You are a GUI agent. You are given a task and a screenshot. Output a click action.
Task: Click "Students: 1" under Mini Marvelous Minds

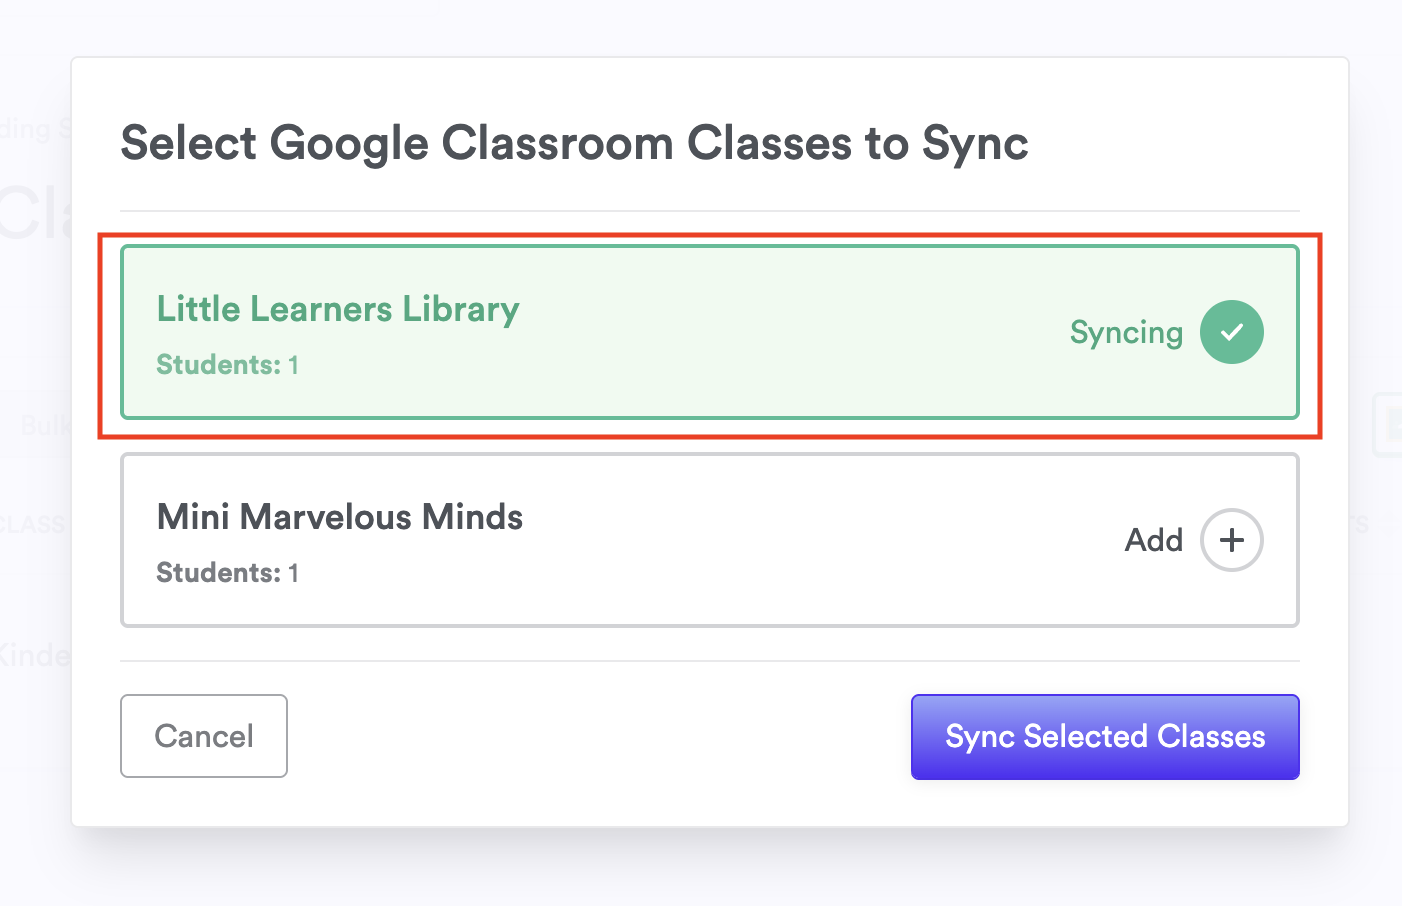pyautogui.click(x=227, y=573)
